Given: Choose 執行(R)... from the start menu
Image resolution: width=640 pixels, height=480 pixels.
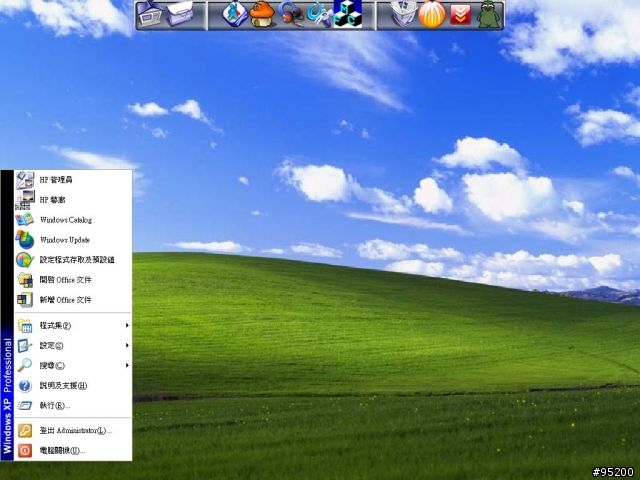Looking at the screenshot, I should click(x=73, y=405).
